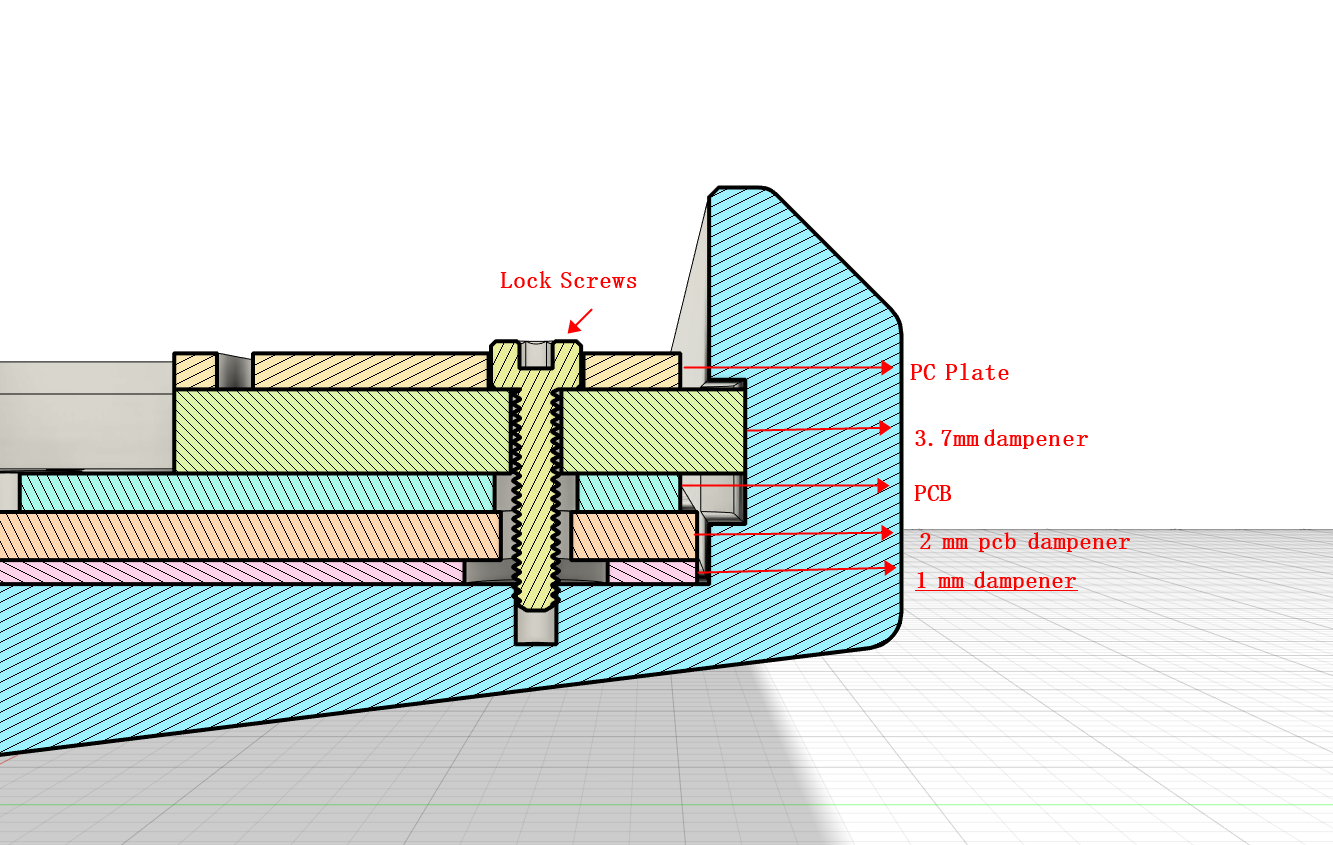Select the small tan plate piece at far left

[195, 371]
